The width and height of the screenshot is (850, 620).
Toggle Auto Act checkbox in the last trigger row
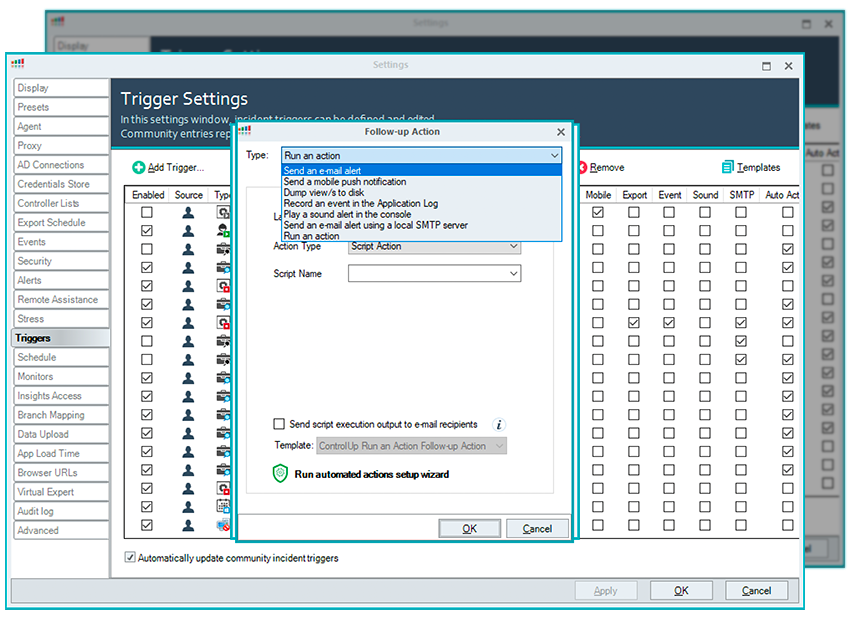[x=788, y=525]
